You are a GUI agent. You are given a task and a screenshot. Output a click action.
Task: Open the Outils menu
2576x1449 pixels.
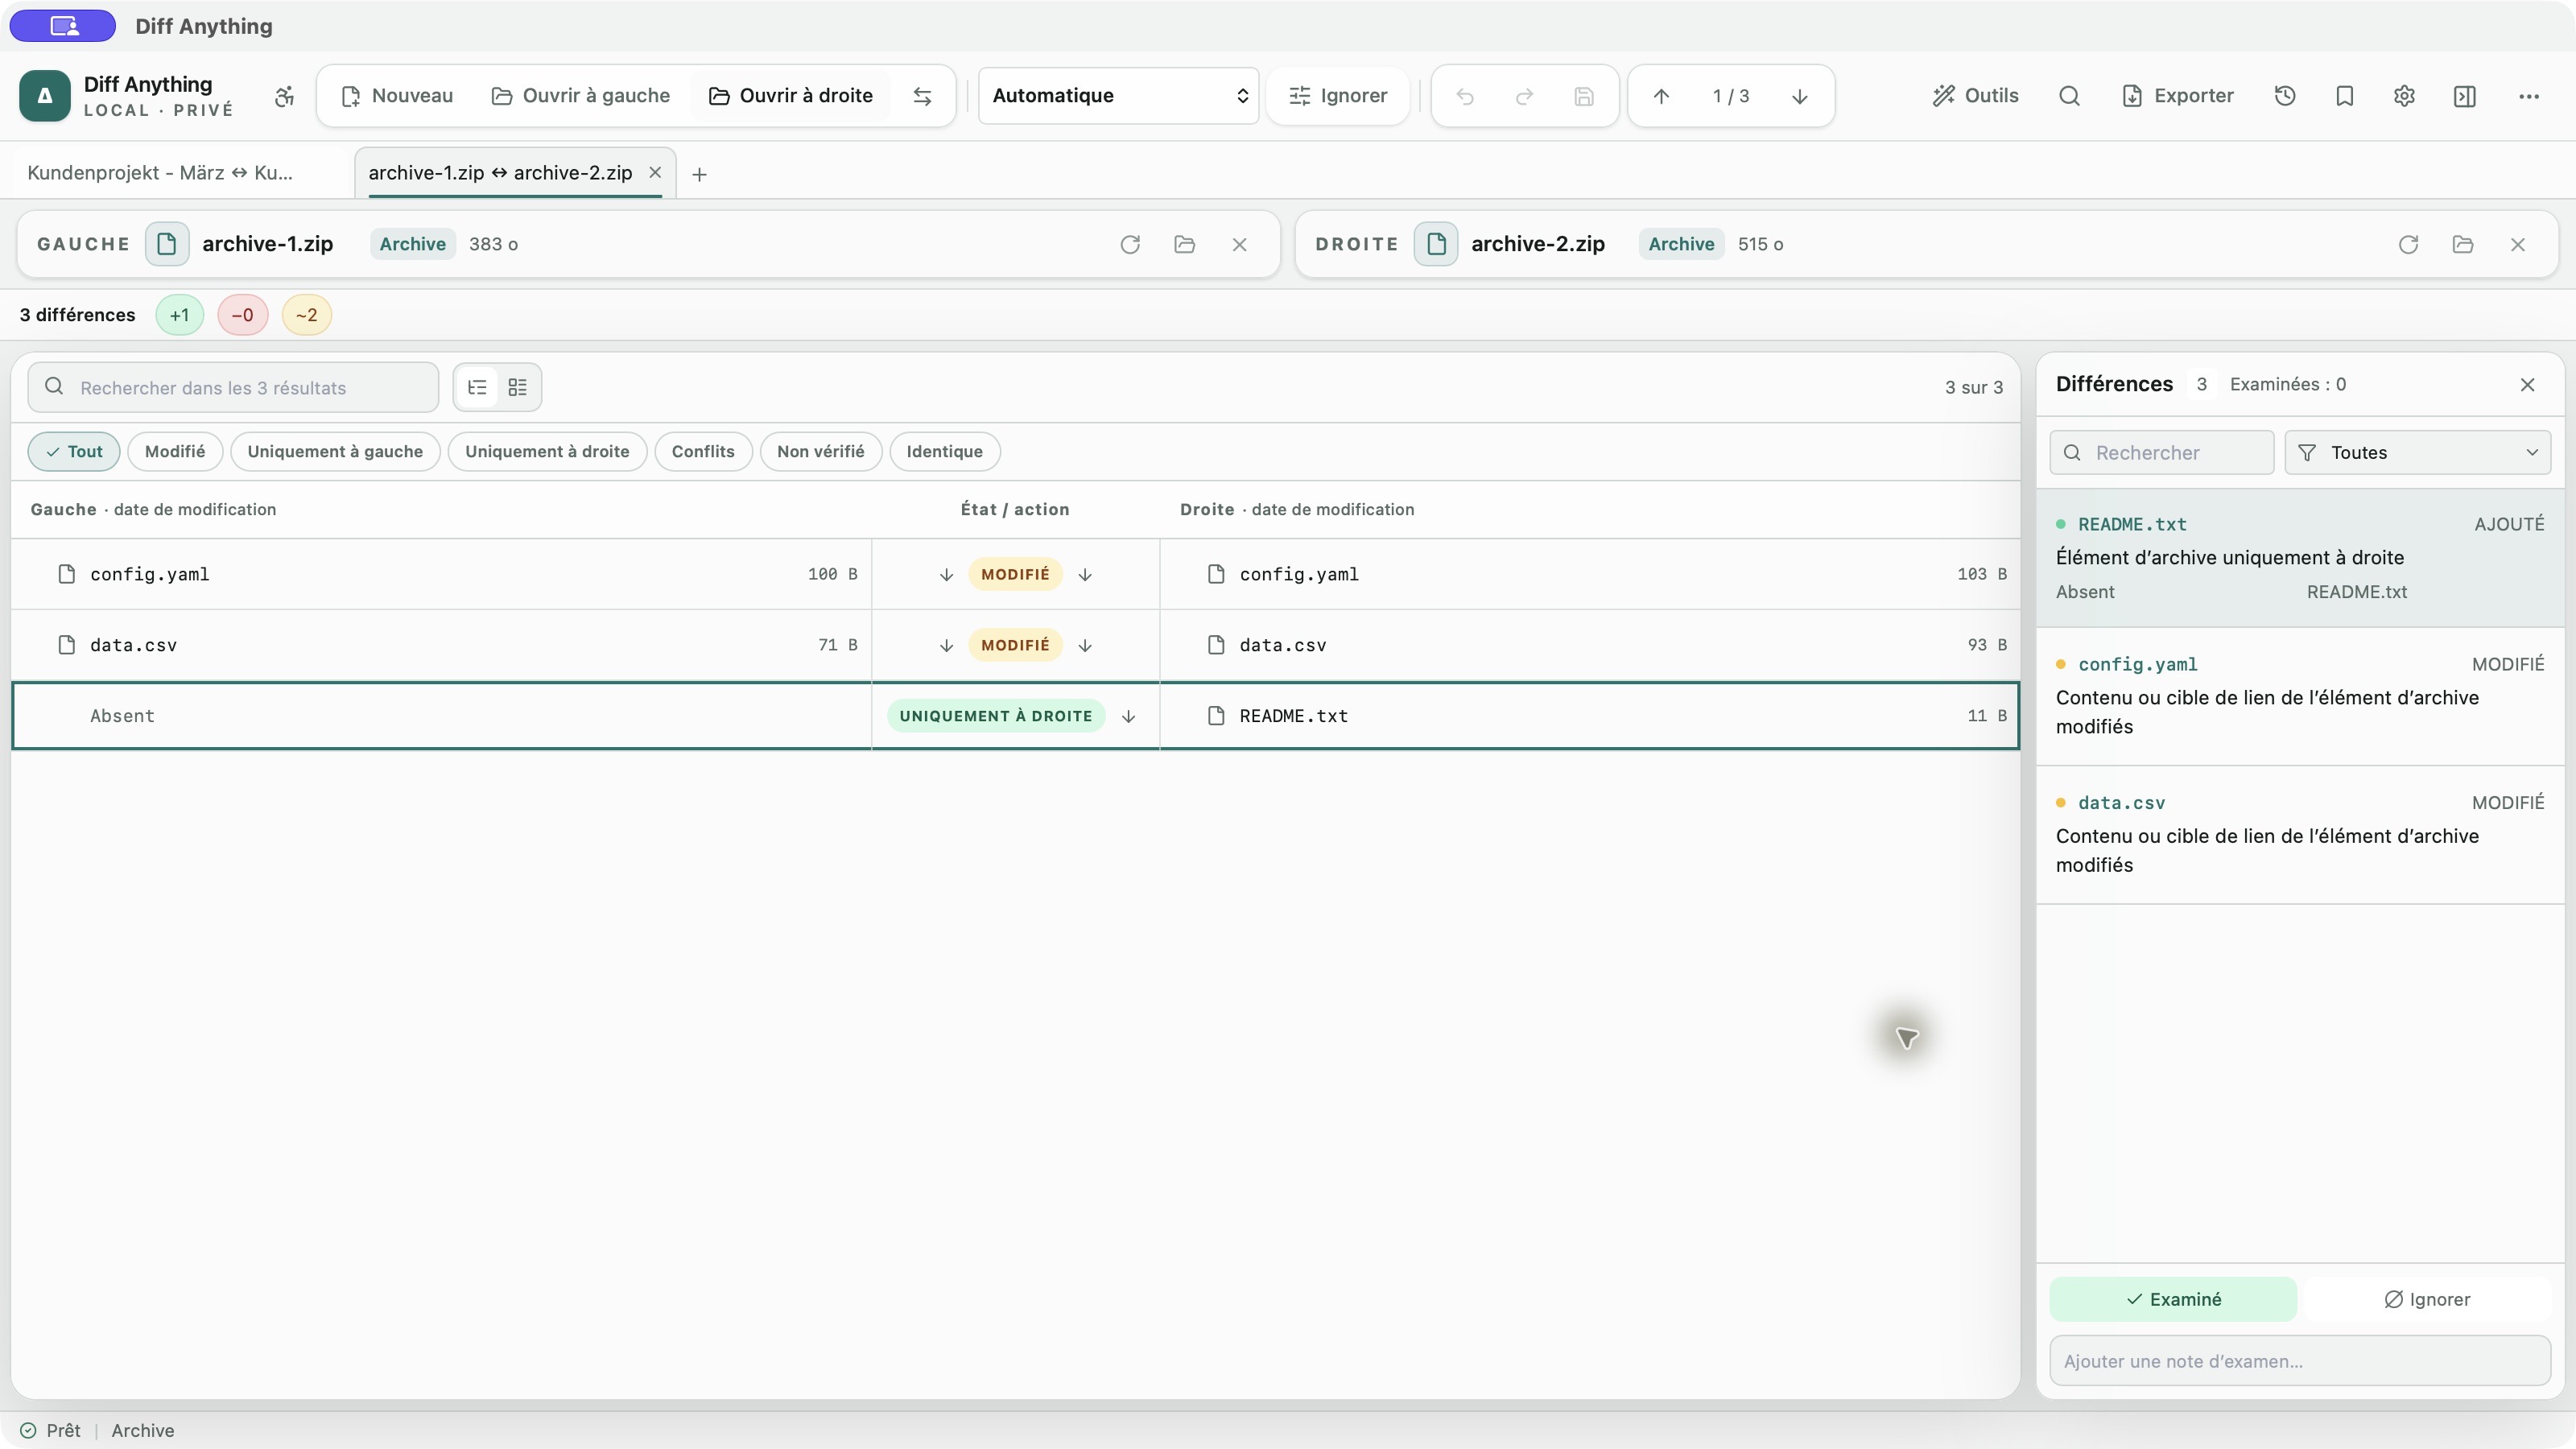click(x=1975, y=96)
